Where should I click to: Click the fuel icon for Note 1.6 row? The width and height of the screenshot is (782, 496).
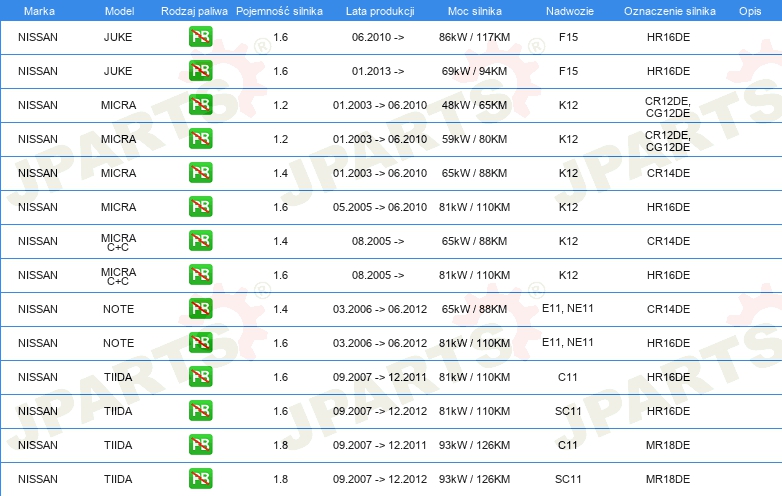(200, 343)
